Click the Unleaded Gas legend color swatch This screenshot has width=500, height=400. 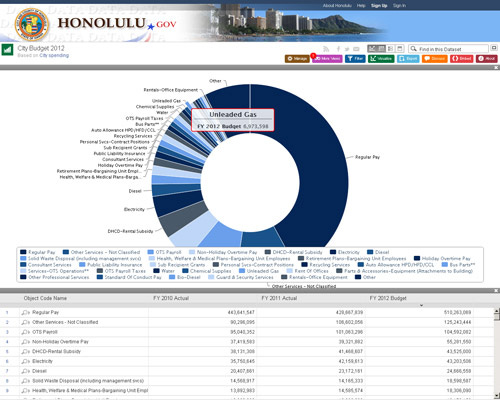pos(242,271)
